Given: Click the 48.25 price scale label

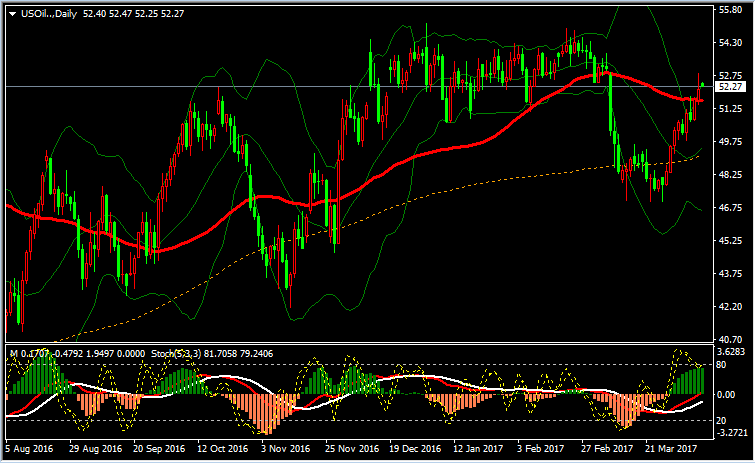Looking at the screenshot, I should [x=730, y=175].
